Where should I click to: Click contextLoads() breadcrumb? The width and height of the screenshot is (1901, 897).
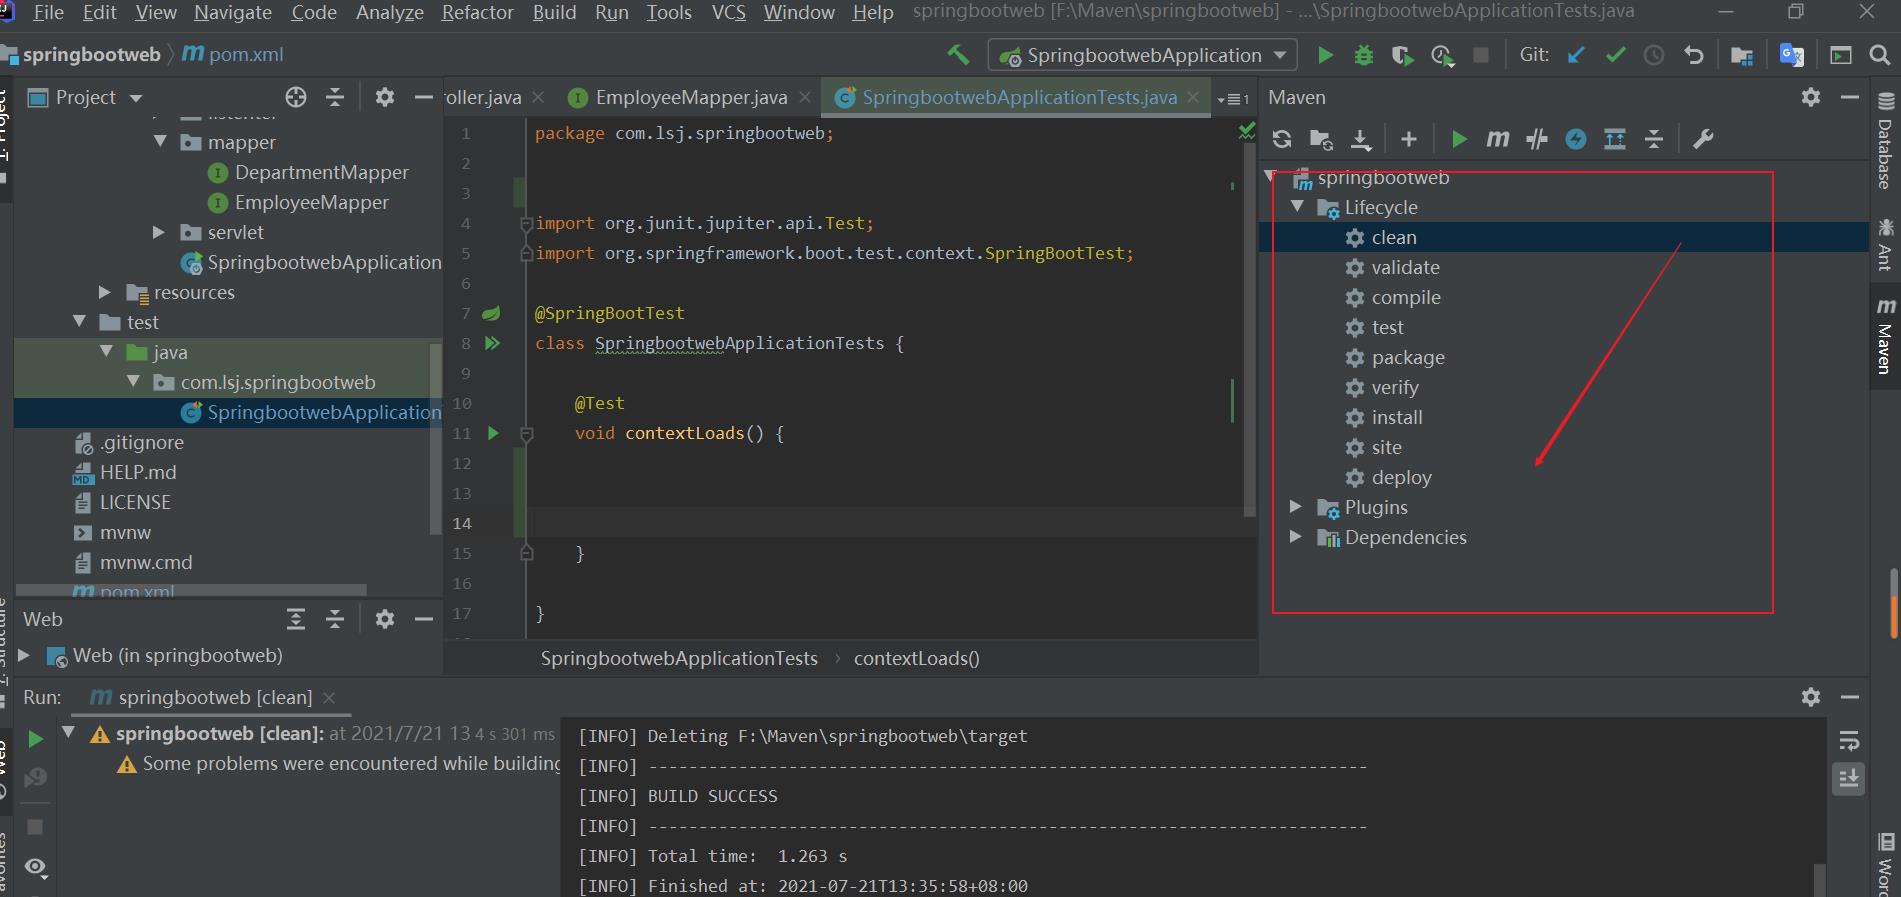(917, 658)
